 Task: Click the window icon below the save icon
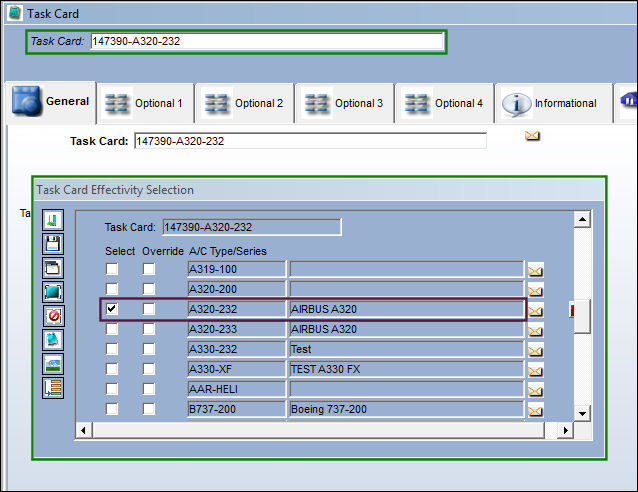pos(53,268)
